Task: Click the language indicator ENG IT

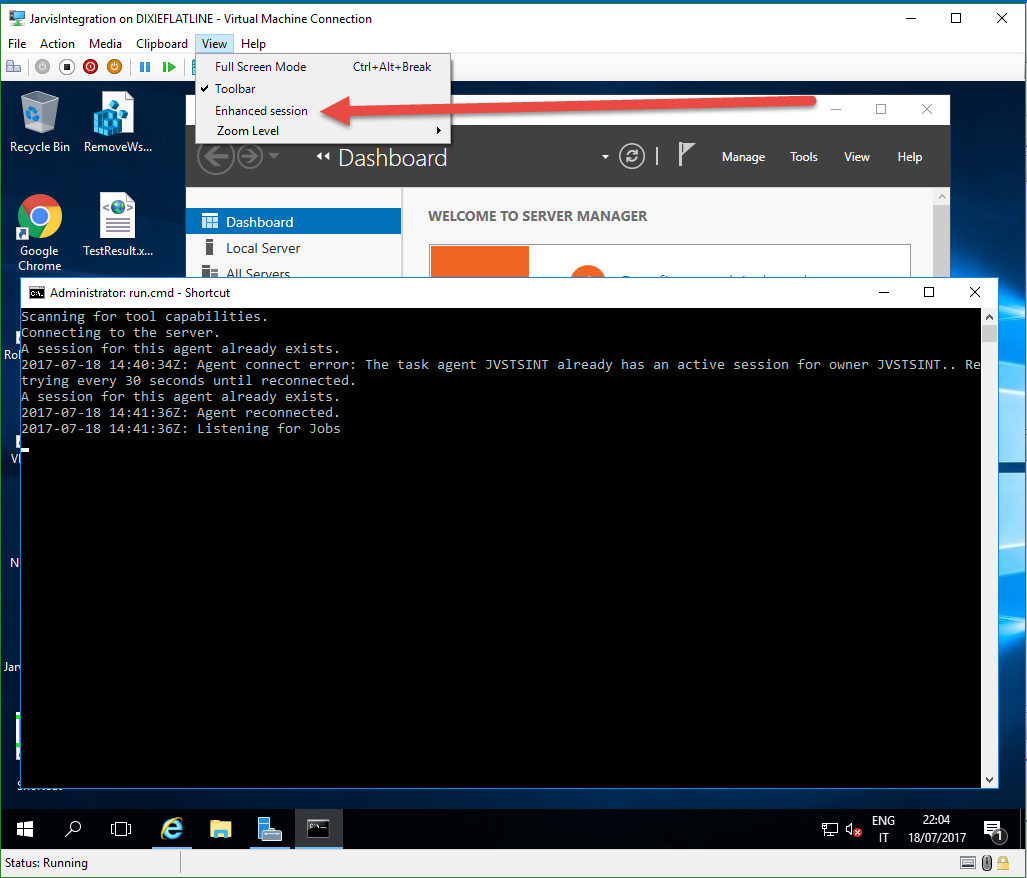Action: tap(883, 829)
